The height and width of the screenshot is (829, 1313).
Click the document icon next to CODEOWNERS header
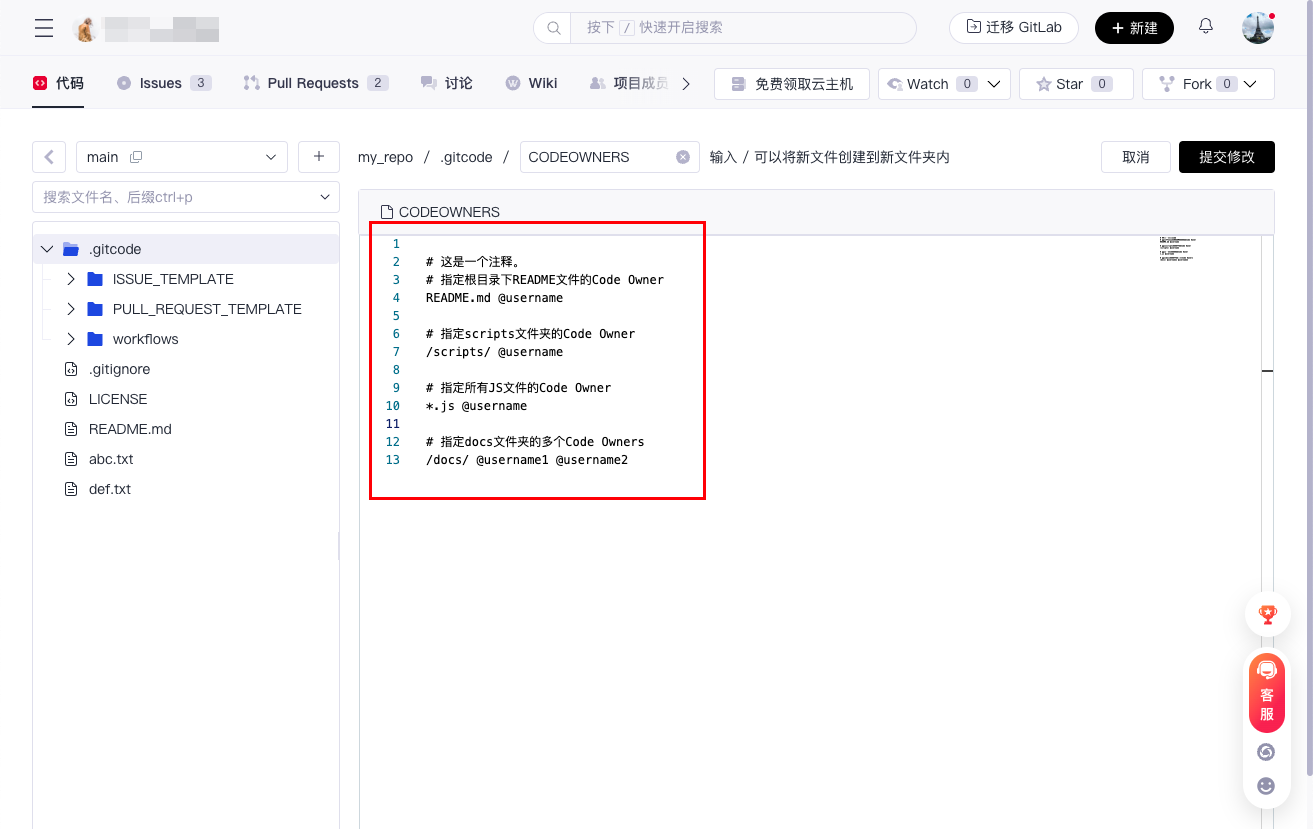pos(389,211)
